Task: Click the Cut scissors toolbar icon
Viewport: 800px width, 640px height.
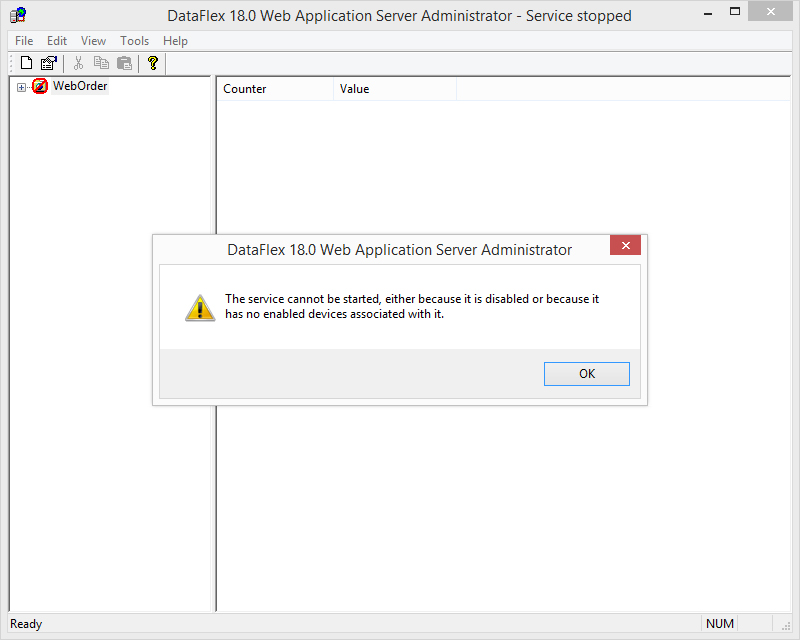Action: coord(78,63)
